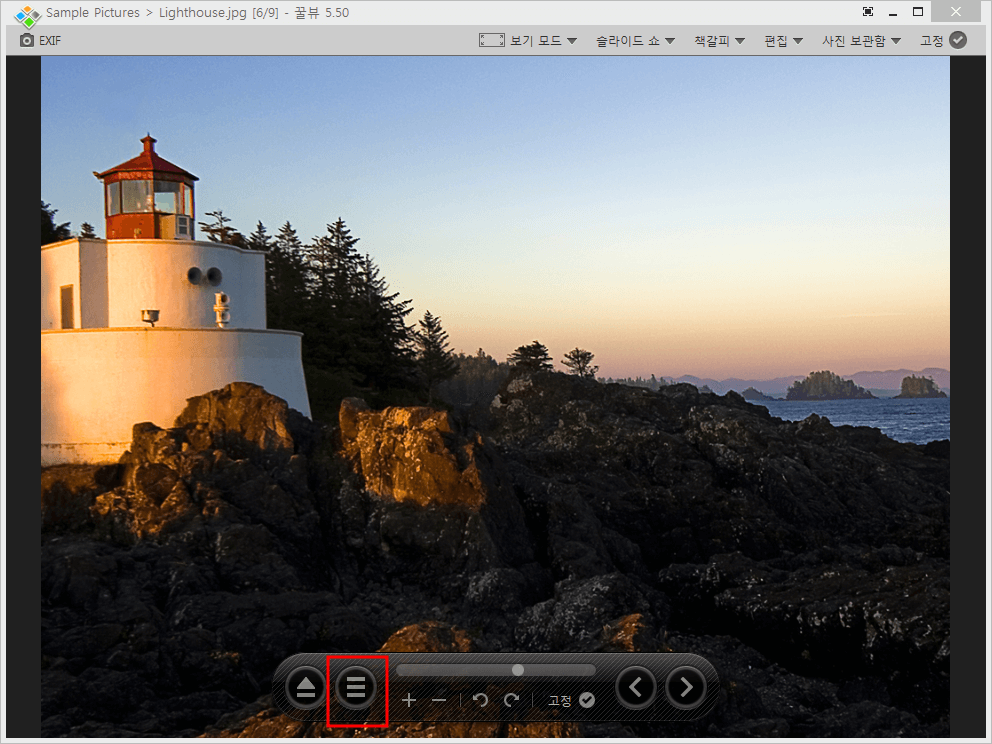This screenshot has width=992, height=744.
Task: Go to previous image arrow
Action: pos(636,687)
